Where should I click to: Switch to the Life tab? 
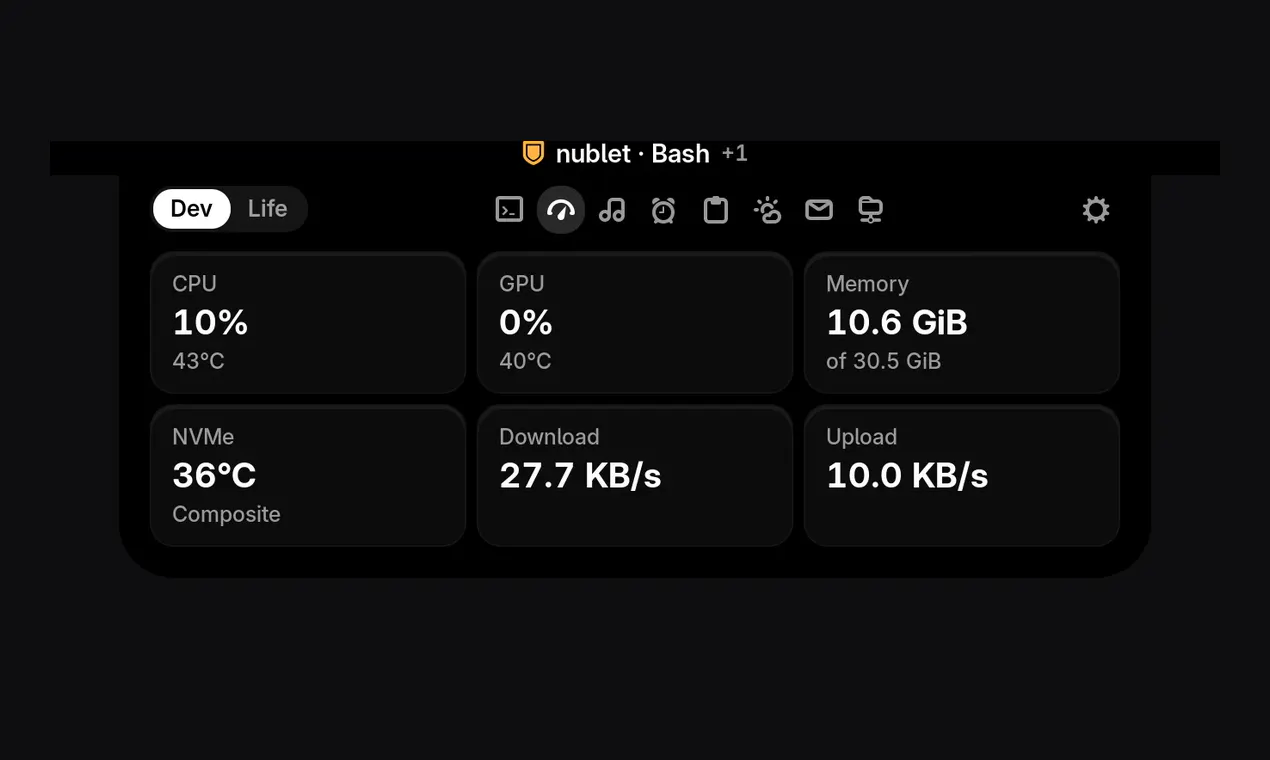tap(267, 209)
